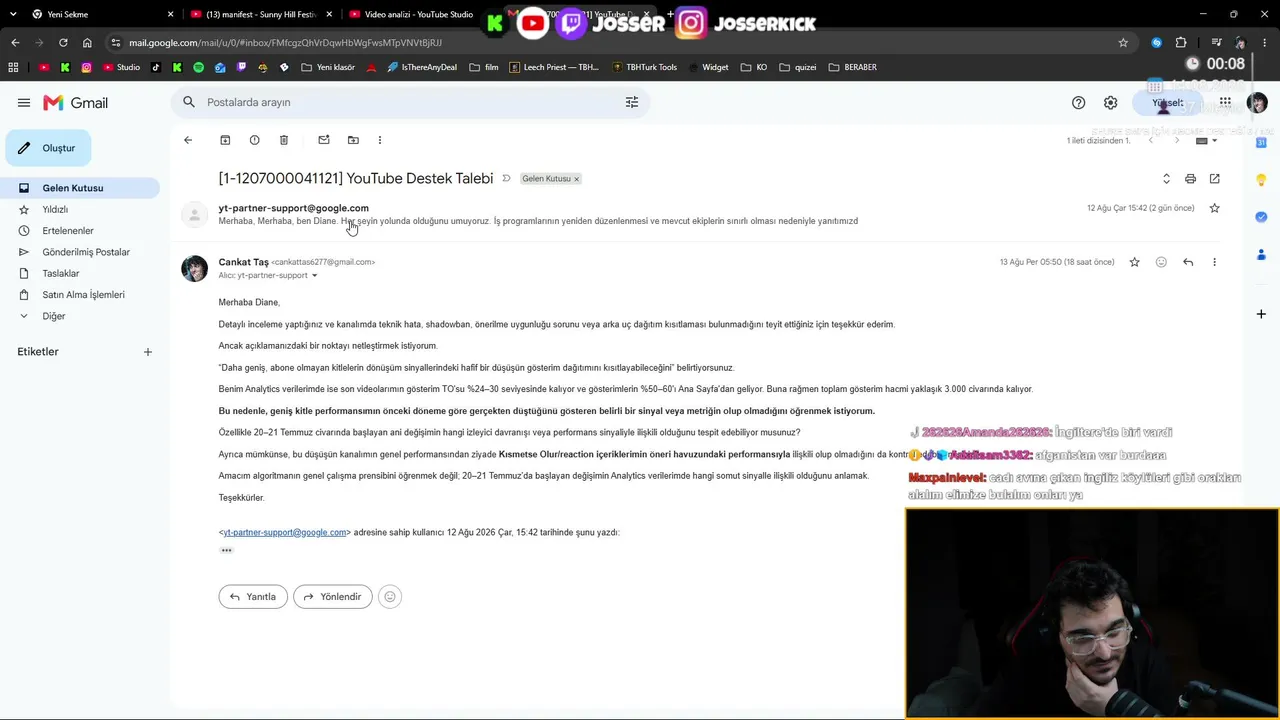Open the browser extensions puzzle icon
This screenshot has width=1280, height=720.
(1181, 43)
